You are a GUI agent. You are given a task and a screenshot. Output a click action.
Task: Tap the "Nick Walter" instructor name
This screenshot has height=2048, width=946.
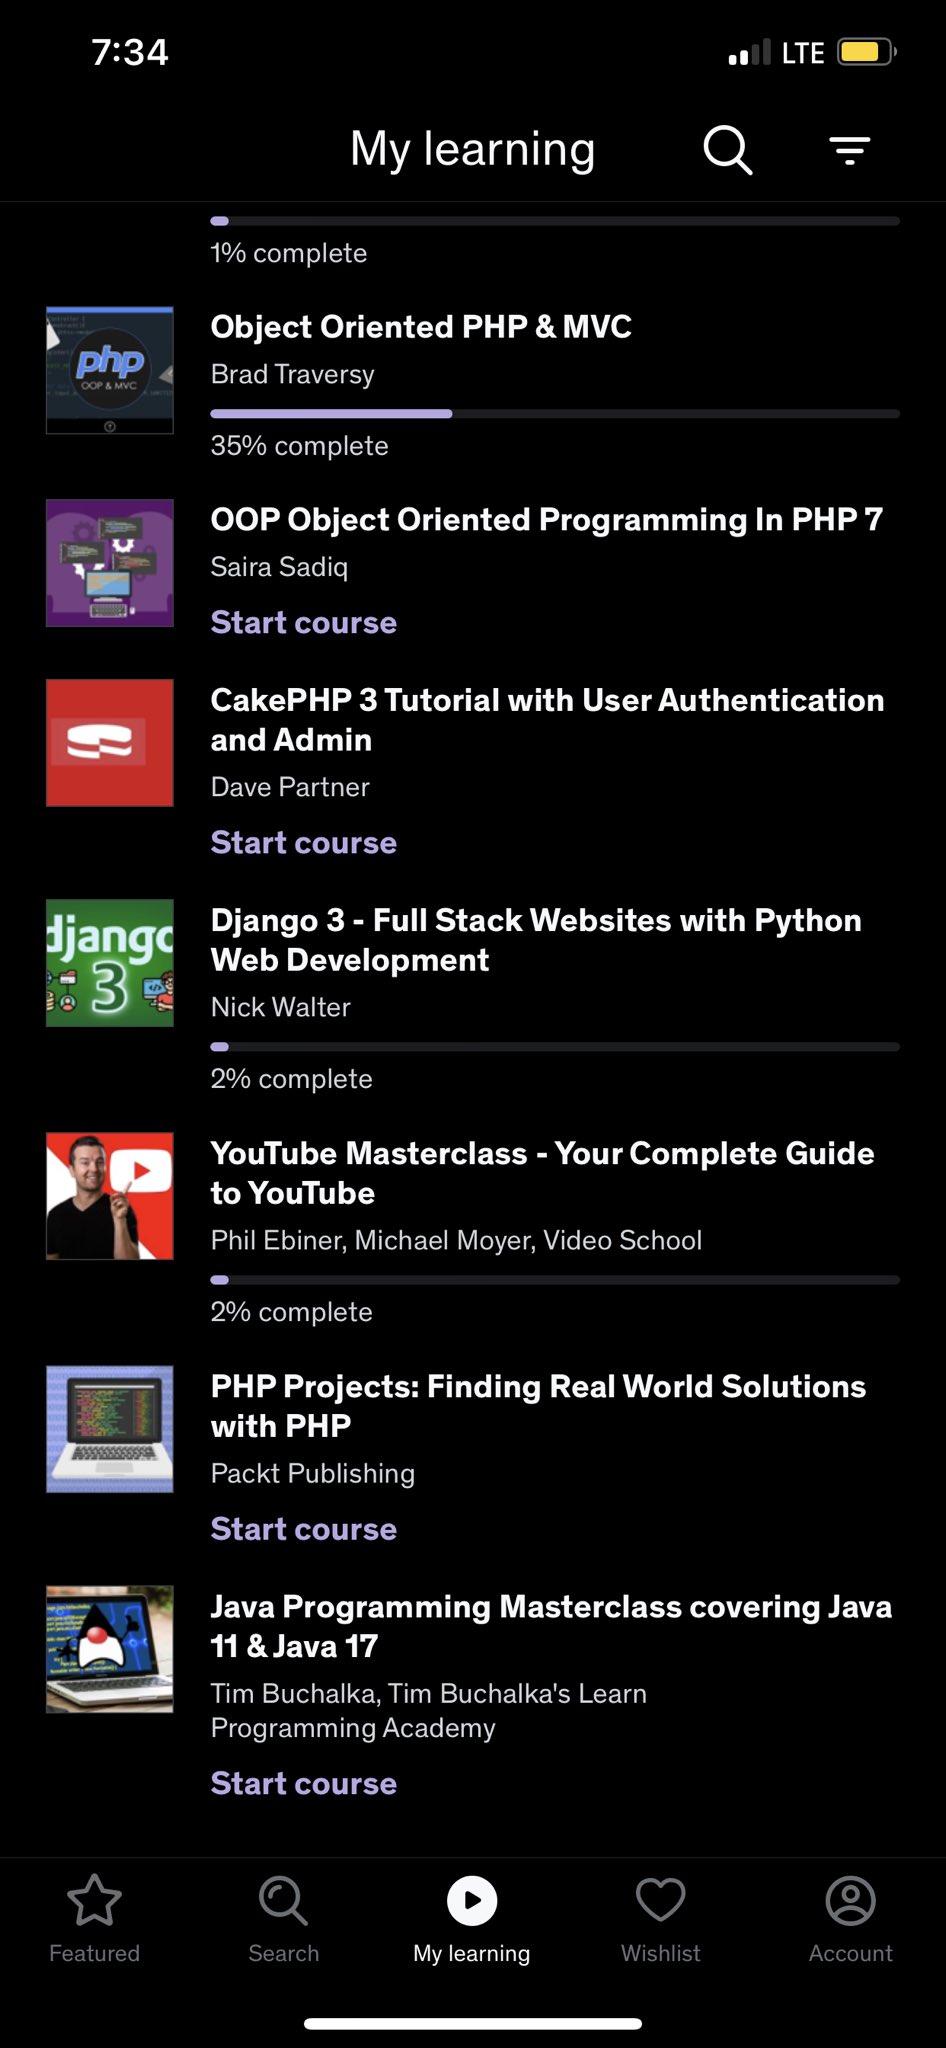tap(281, 1007)
